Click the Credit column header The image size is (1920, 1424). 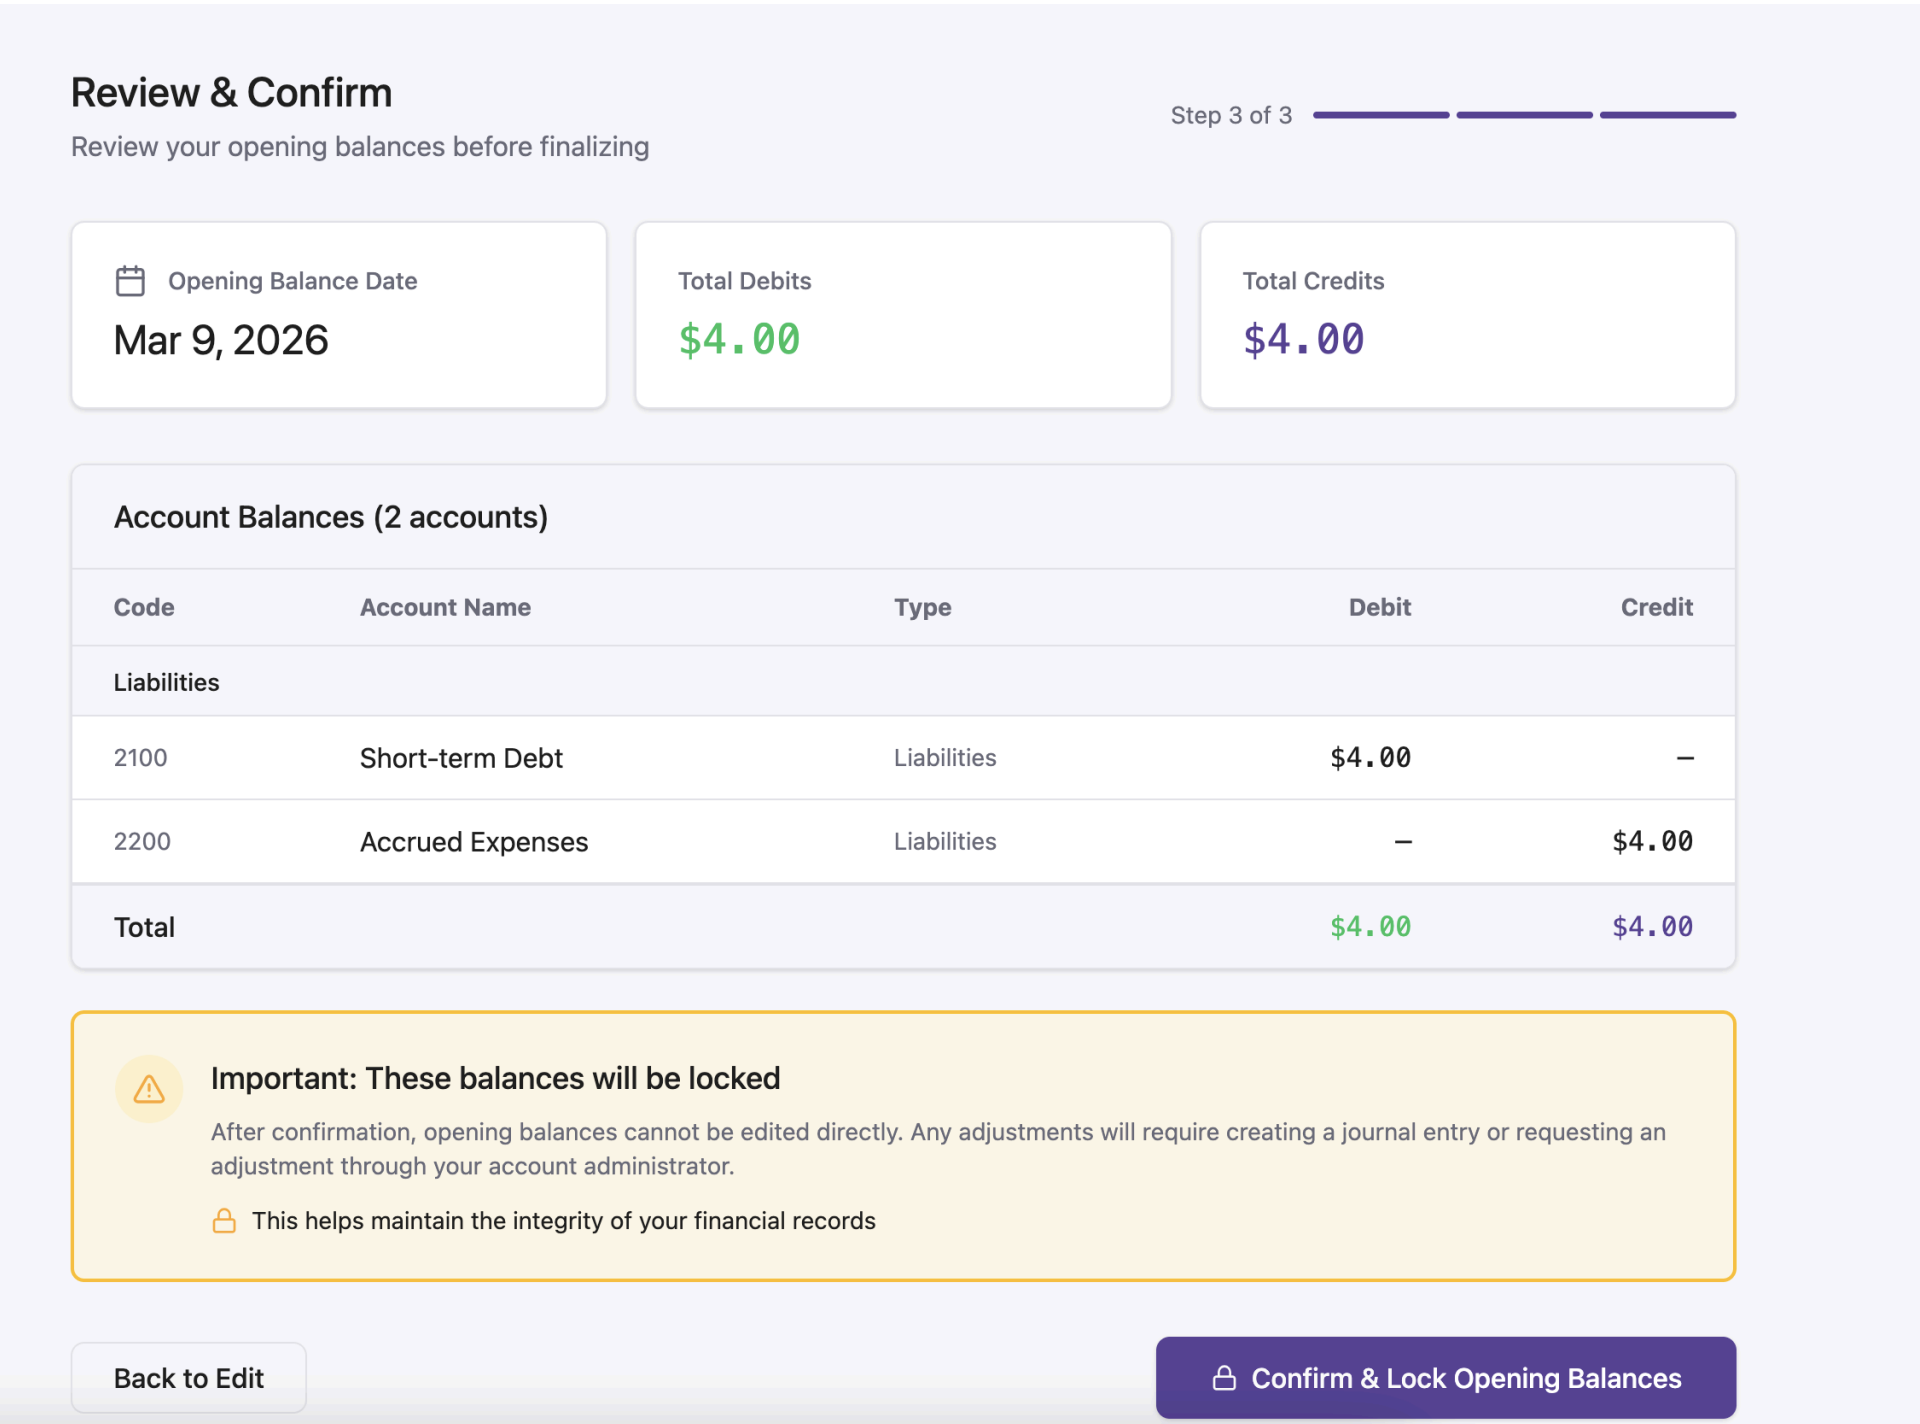pos(1656,607)
